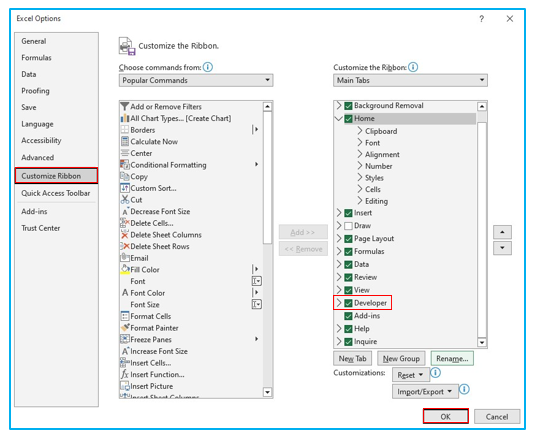Open the Trust Center category

point(40,228)
